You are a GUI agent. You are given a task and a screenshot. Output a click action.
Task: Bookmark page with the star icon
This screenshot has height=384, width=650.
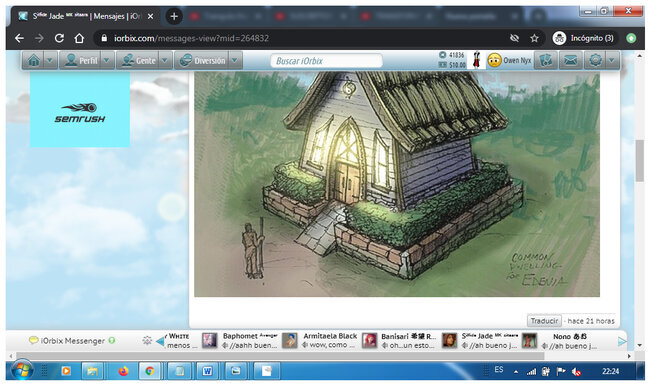[x=534, y=38]
